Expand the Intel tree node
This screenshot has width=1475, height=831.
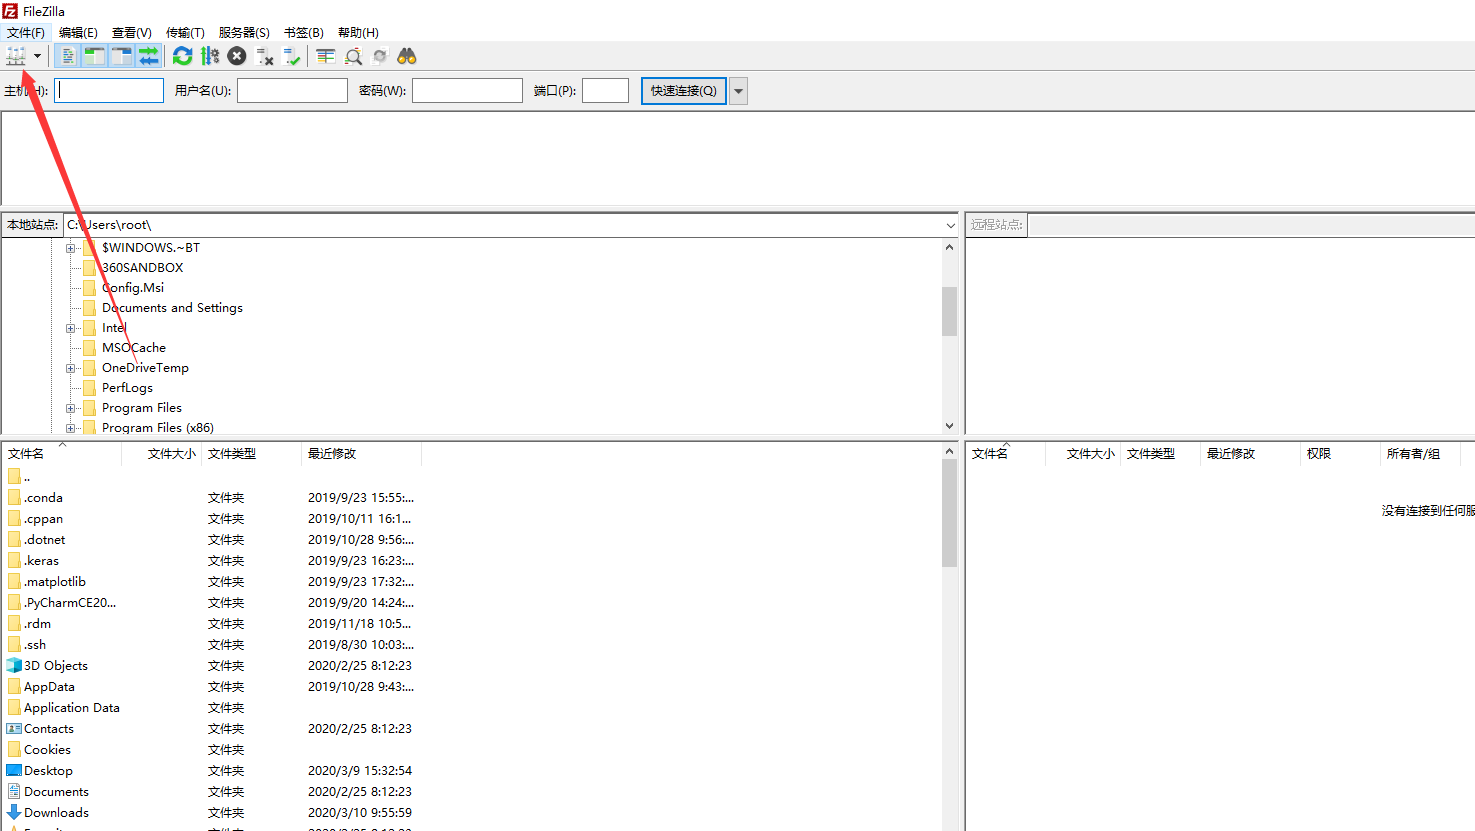71,328
